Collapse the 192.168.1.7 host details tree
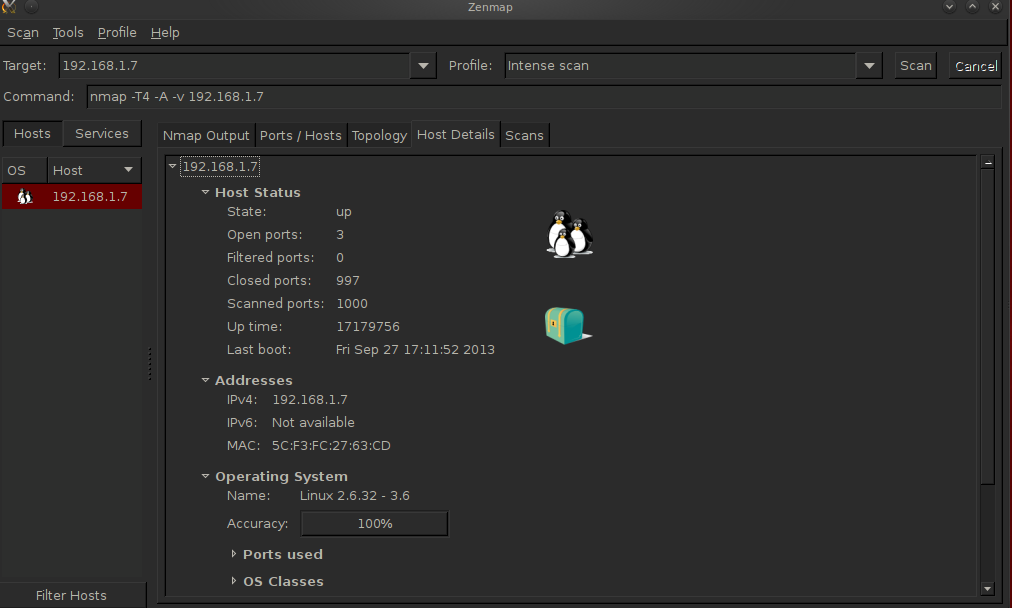Screen dimensions: 1012x608 point(172,167)
